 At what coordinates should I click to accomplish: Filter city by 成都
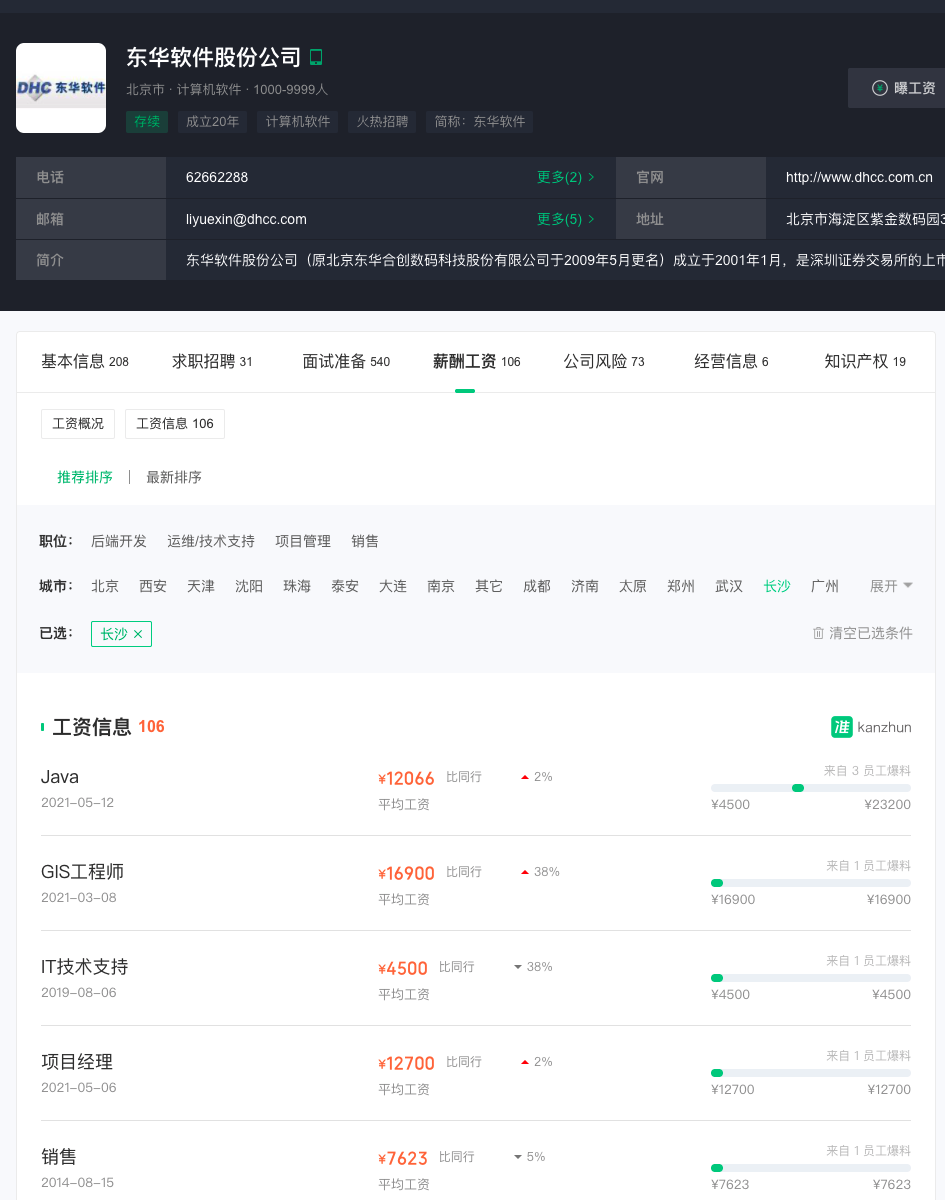pos(537,586)
